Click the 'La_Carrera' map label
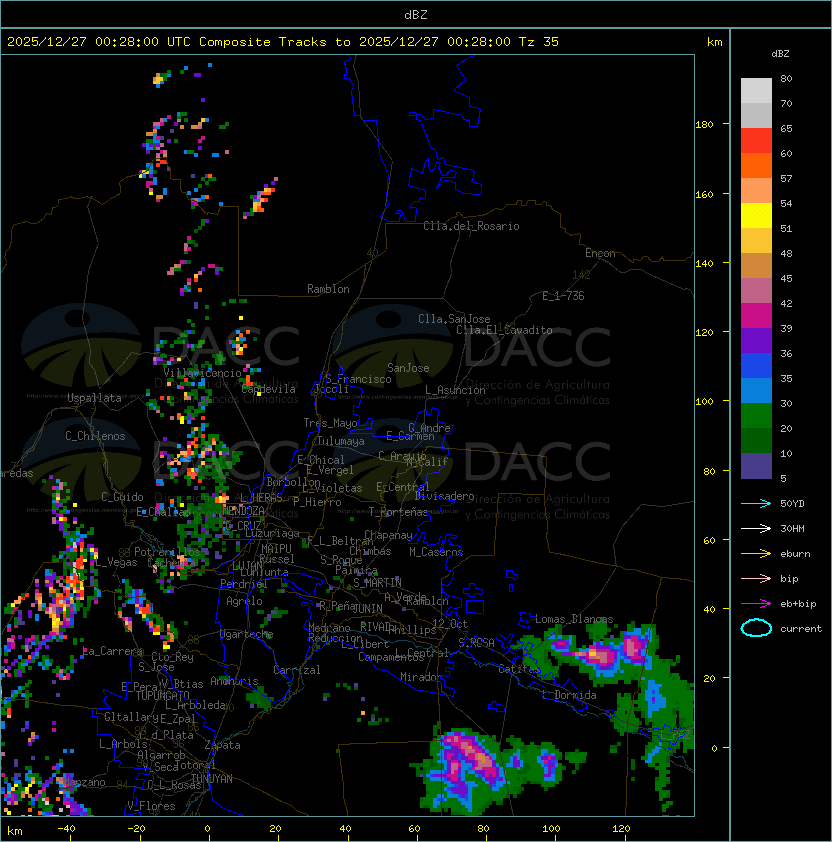 [x=113, y=651]
